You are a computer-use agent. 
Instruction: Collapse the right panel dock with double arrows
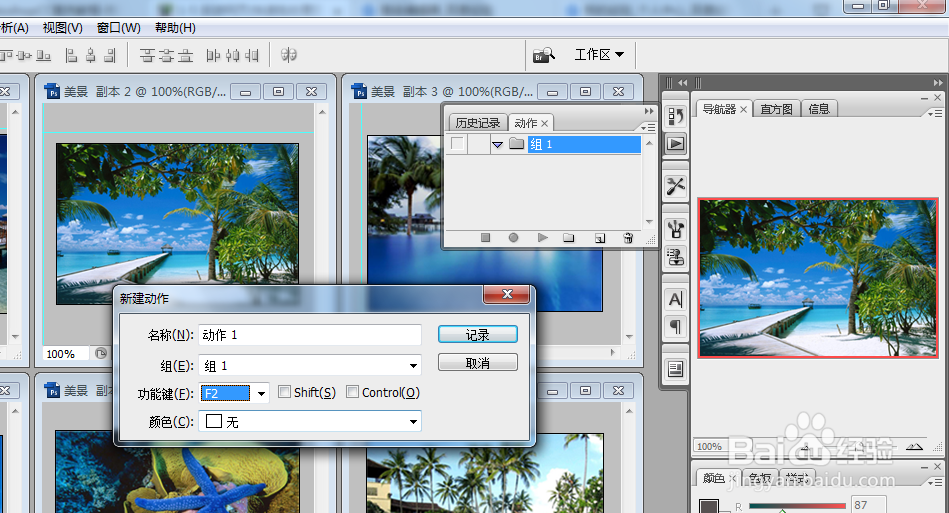pos(938,83)
